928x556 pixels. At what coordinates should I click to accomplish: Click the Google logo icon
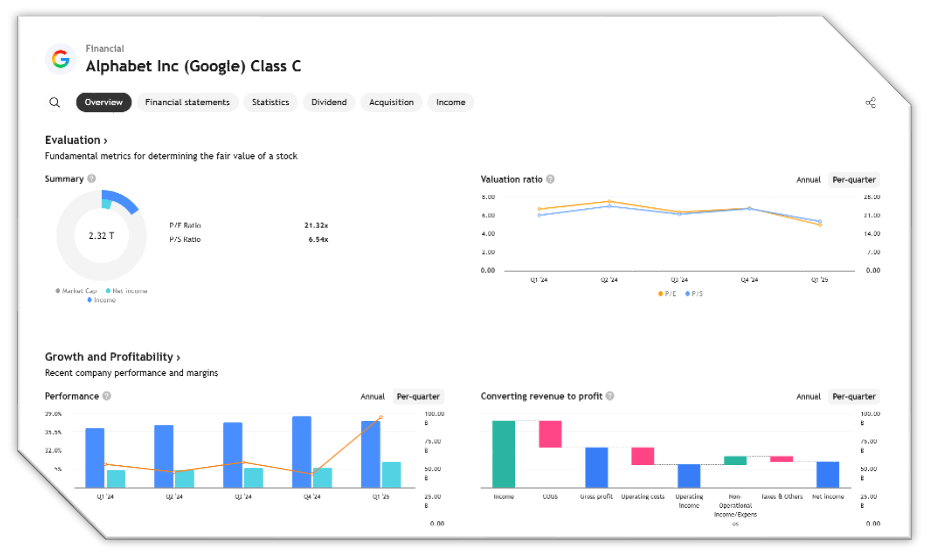[60, 59]
